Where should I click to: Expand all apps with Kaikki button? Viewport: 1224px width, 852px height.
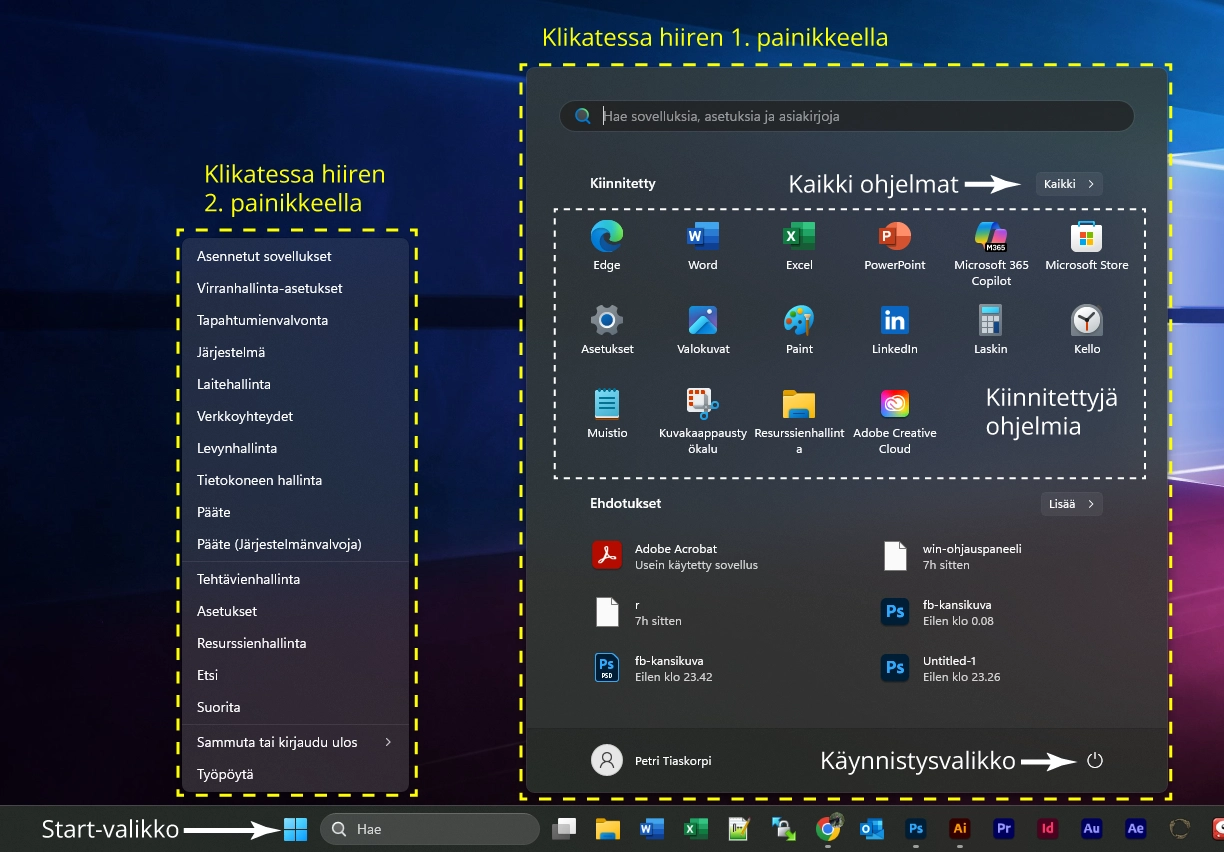pos(1069,184)
